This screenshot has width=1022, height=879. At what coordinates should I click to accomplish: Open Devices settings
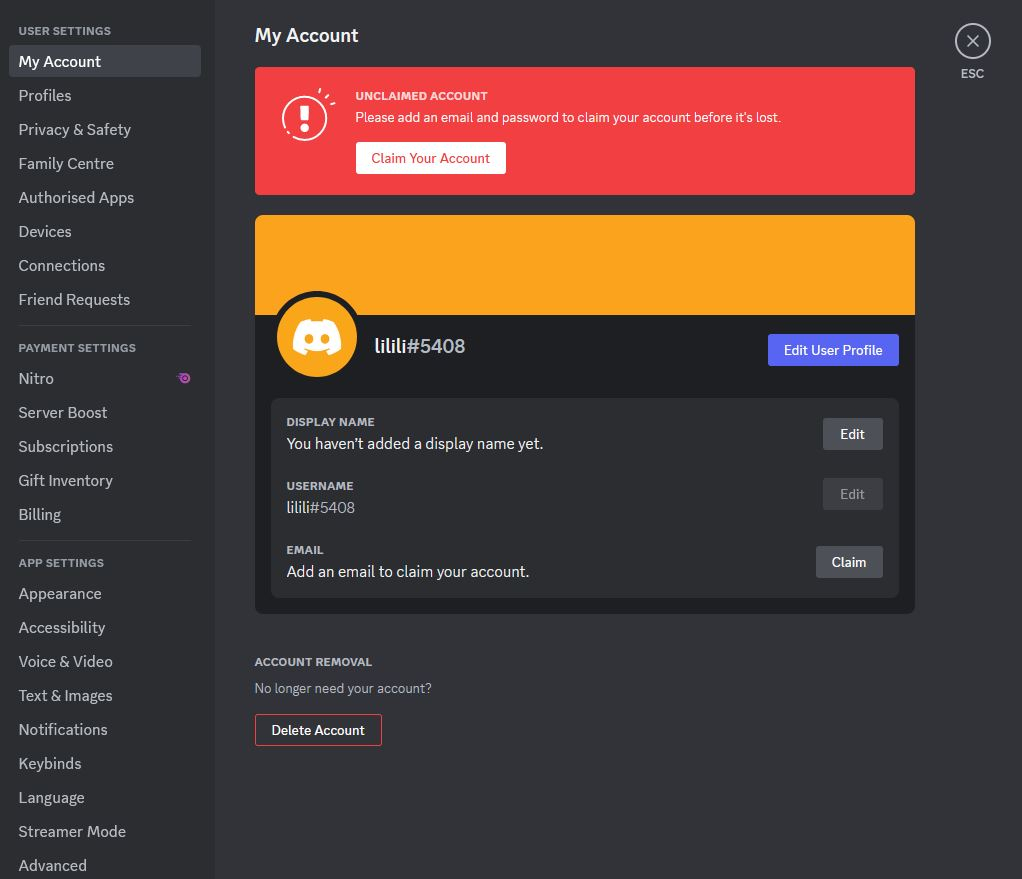point(105,231)
